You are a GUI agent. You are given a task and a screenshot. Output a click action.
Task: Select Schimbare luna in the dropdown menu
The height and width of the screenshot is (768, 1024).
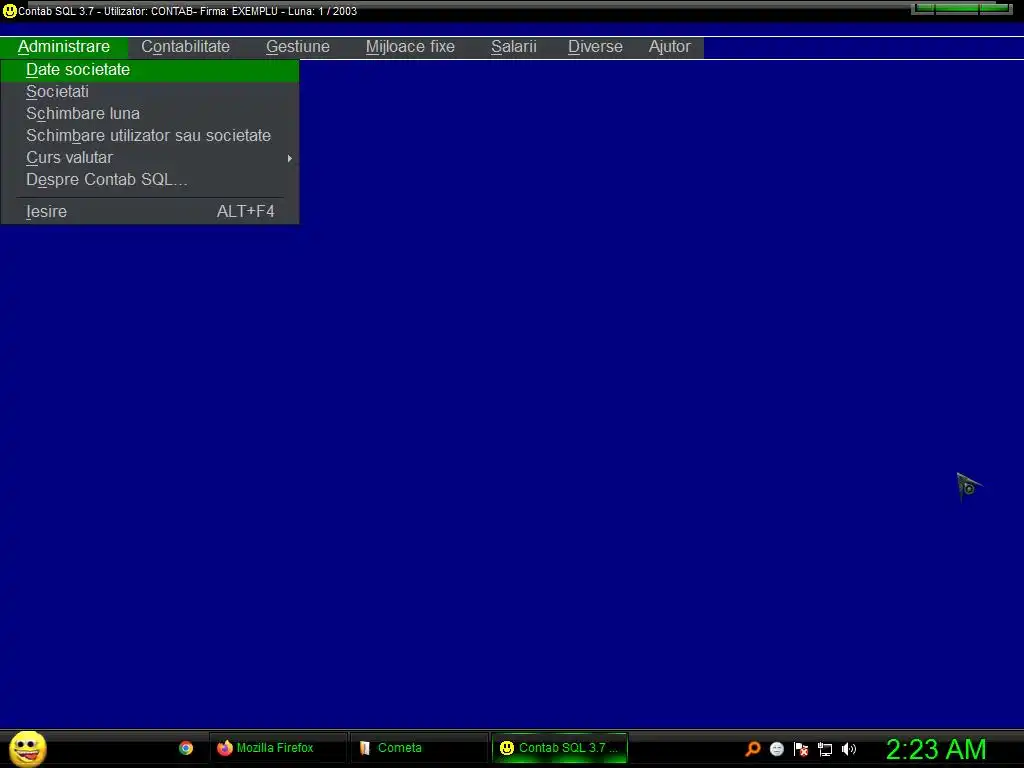pos(150,114)
